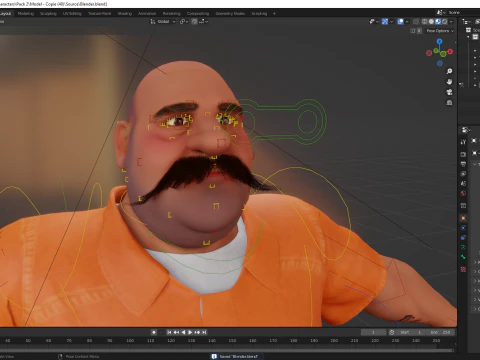Open the checkered Texture properties tab icon
The image size is (480, 360).
[463, 269]
